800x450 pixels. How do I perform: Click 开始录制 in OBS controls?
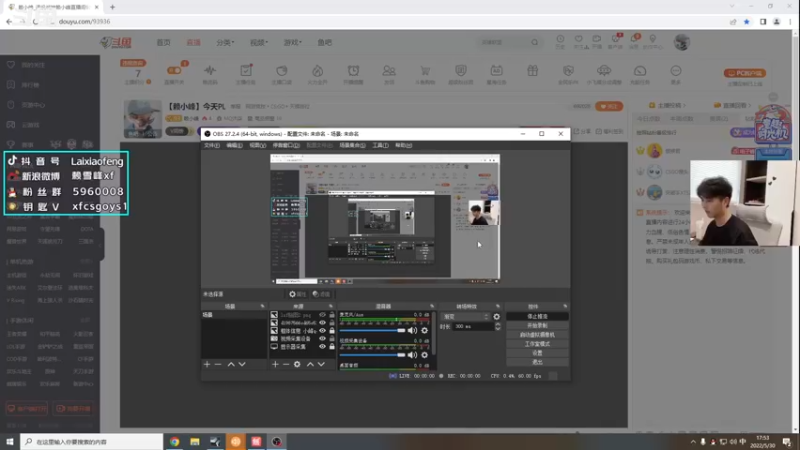pyautogui.click(x=537, y=326)
